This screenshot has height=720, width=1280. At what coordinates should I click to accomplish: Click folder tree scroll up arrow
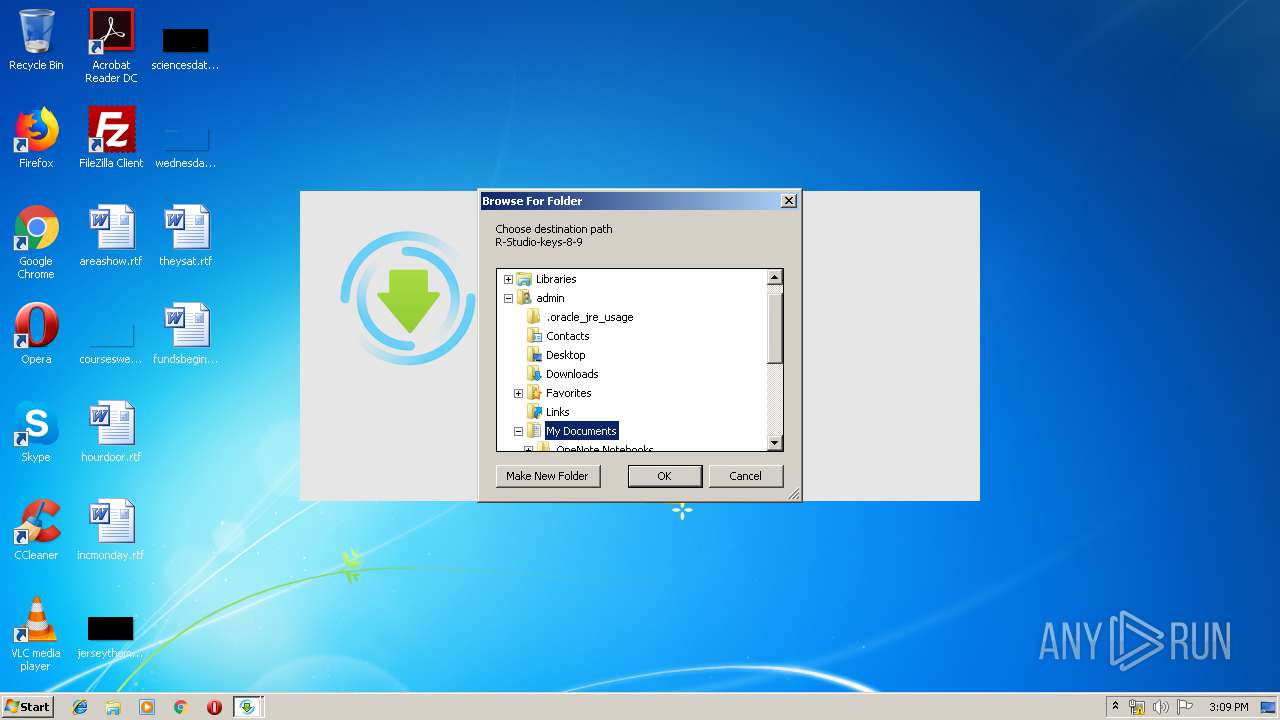point(774,278)
